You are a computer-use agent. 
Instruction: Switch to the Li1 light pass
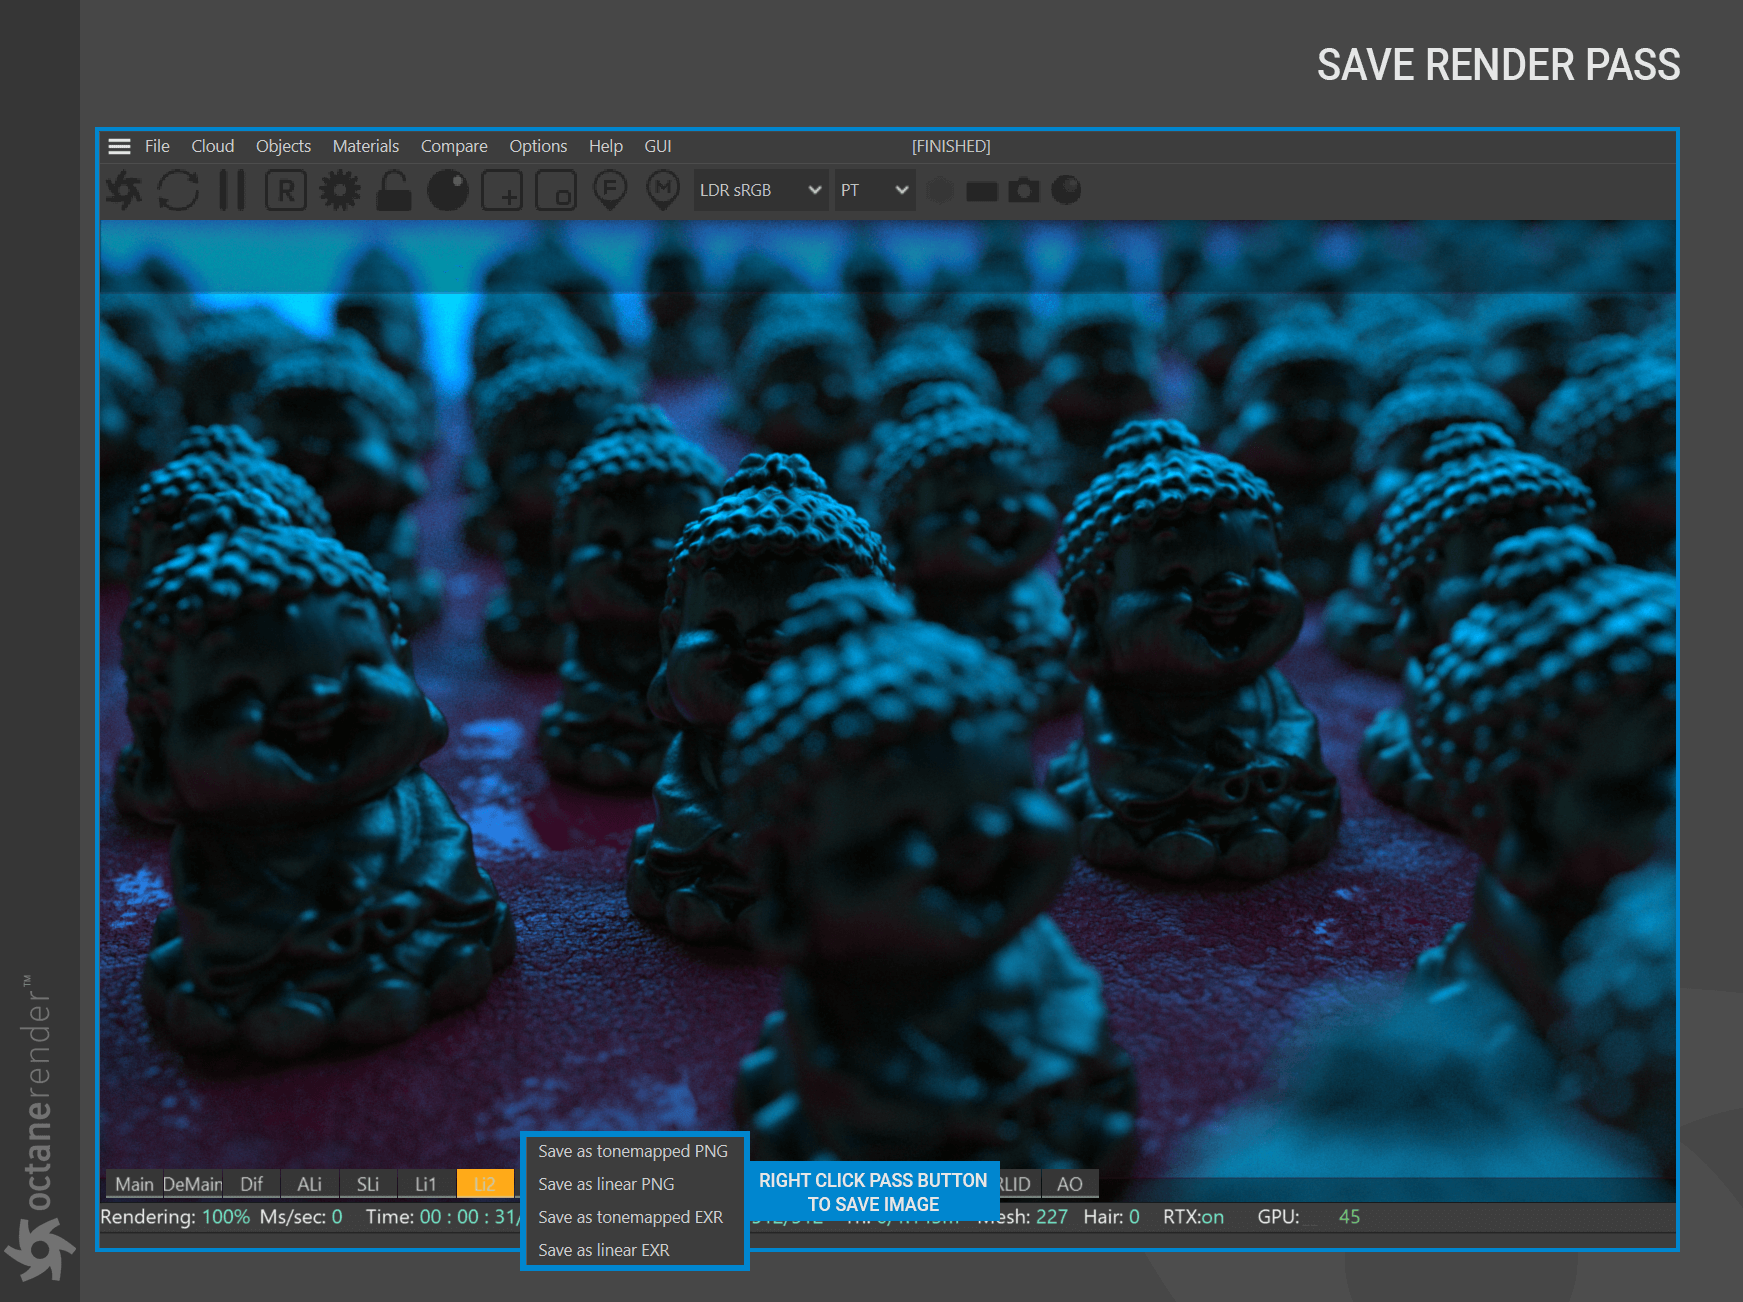[x=426, y=1184]
